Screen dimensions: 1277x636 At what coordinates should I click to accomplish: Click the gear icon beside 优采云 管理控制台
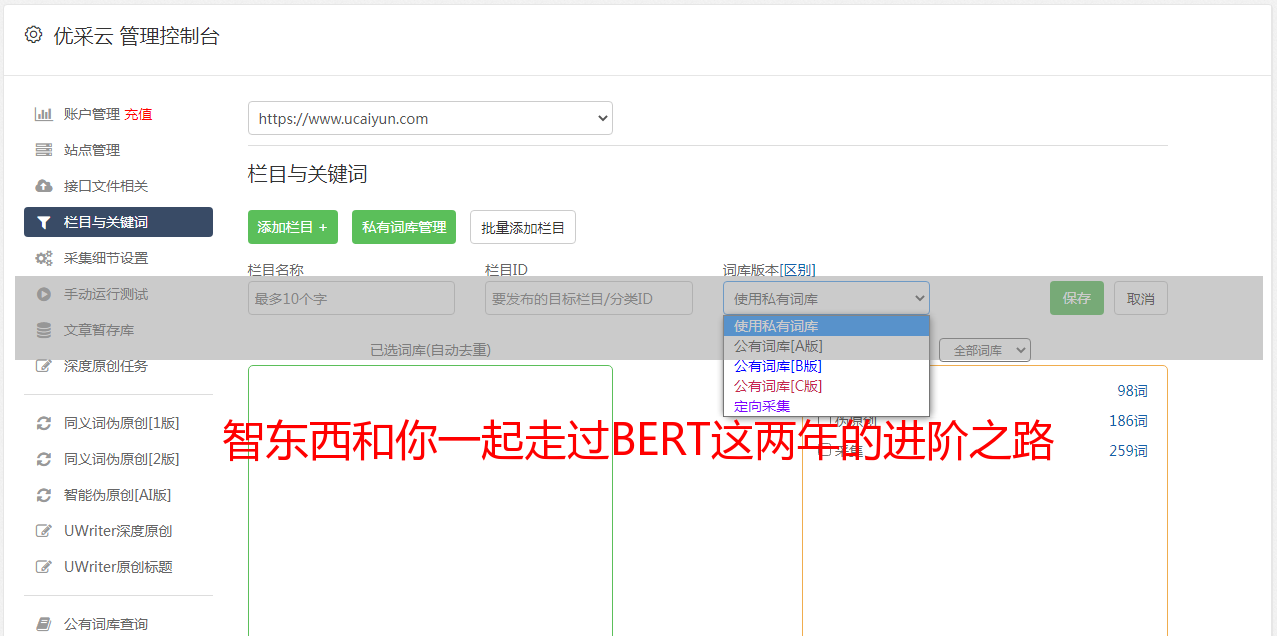click(33, 35)
